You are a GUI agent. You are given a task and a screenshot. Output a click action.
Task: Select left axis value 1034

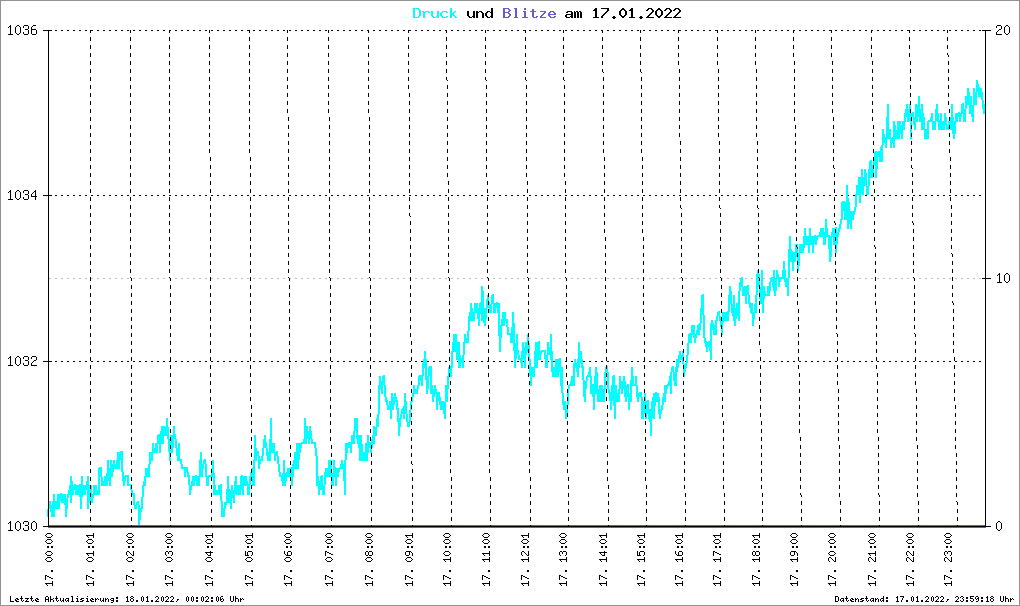[22, 196]
